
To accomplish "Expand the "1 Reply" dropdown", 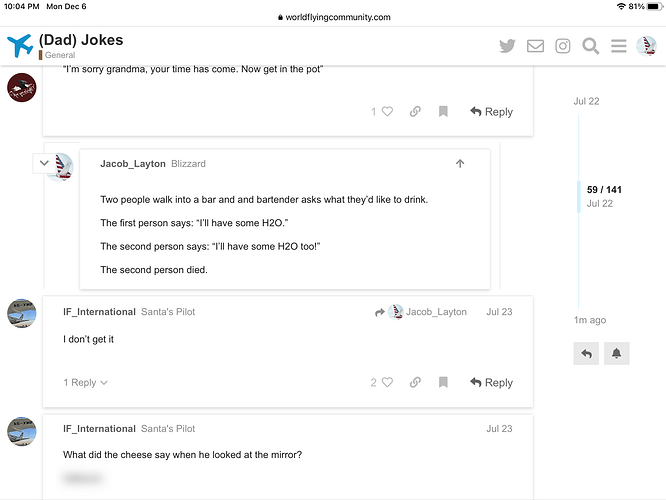I will click(x=85, y=383).
